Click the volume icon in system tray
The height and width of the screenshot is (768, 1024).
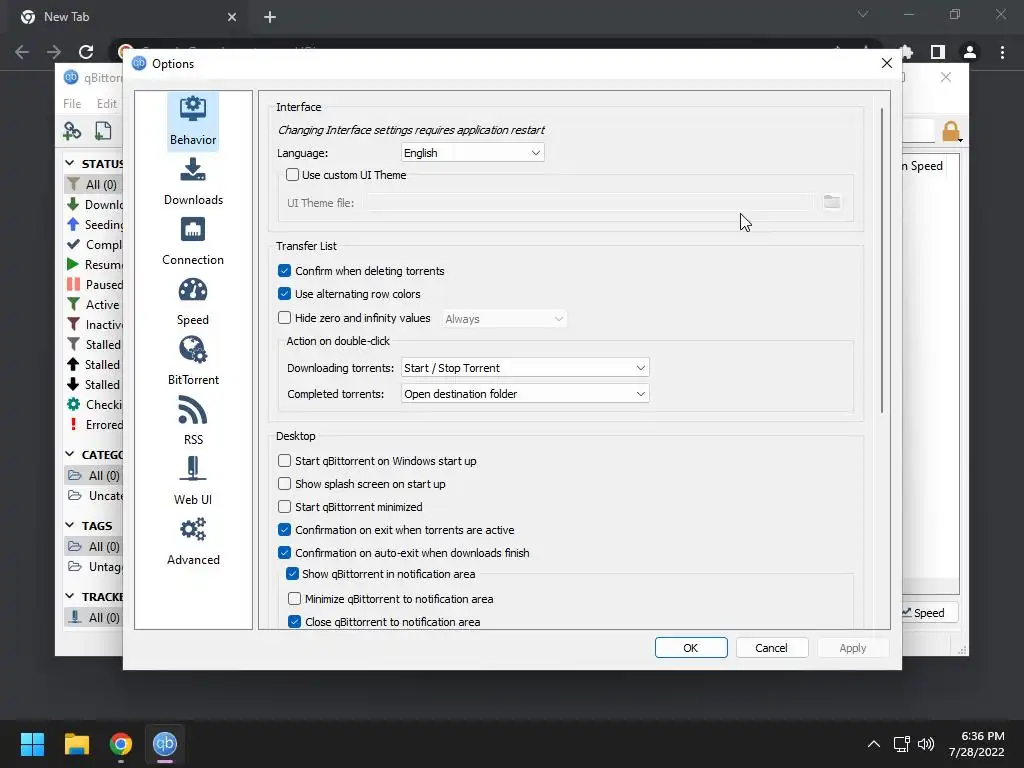(x=926, y=744)
